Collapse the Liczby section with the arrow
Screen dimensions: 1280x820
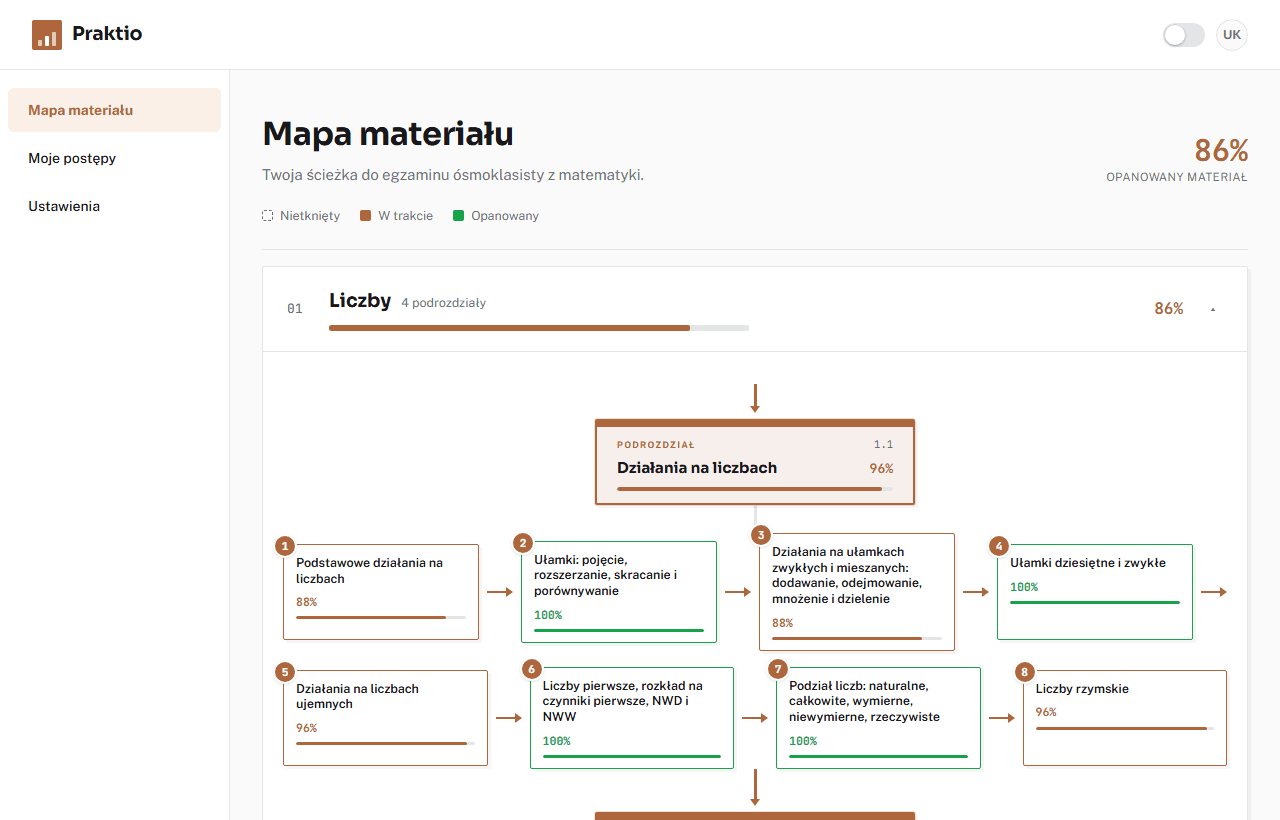pos(1213,309)
